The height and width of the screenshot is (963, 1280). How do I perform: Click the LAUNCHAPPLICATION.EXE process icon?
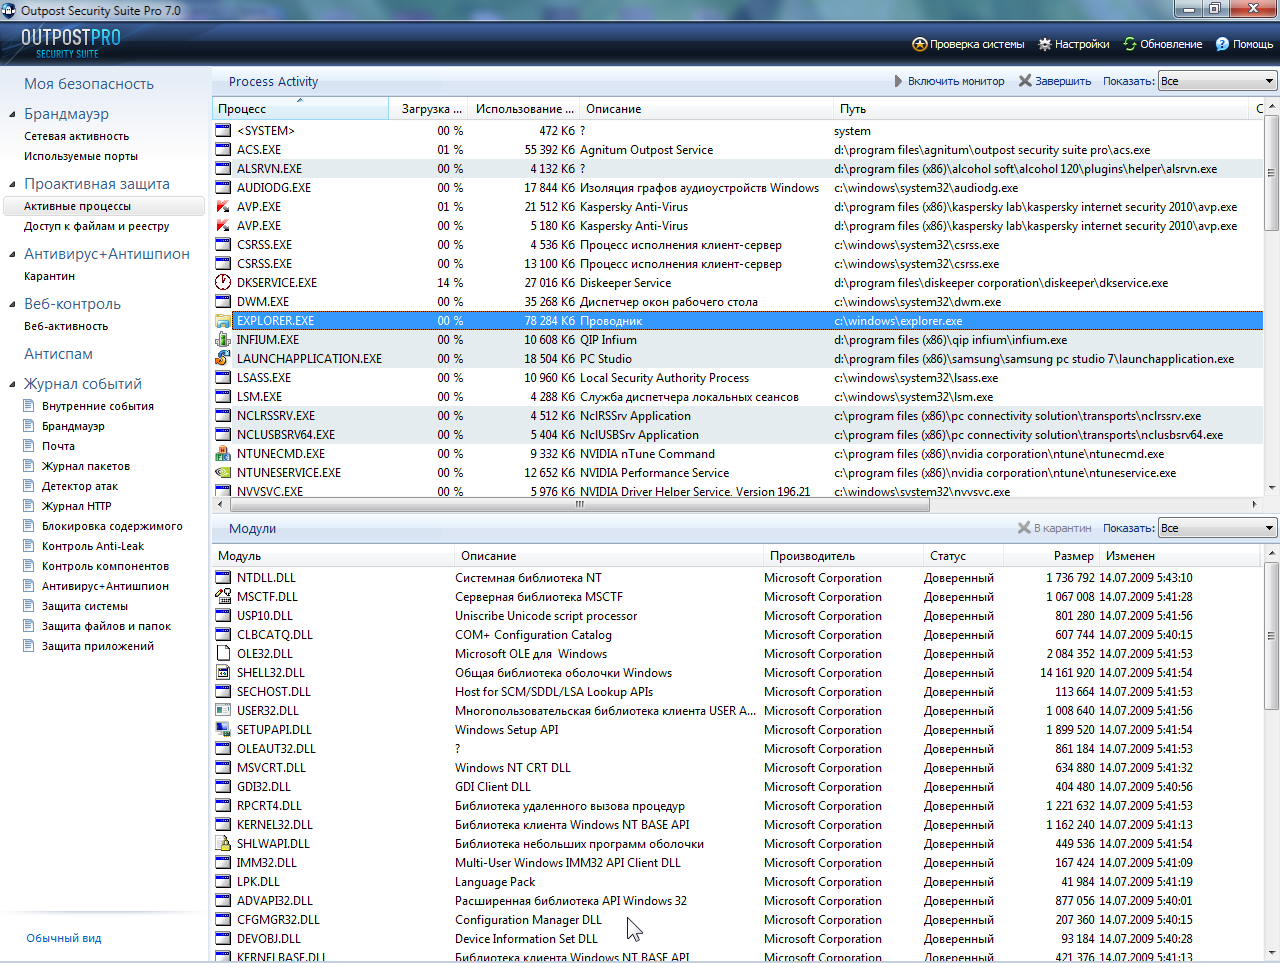[223, 359]
